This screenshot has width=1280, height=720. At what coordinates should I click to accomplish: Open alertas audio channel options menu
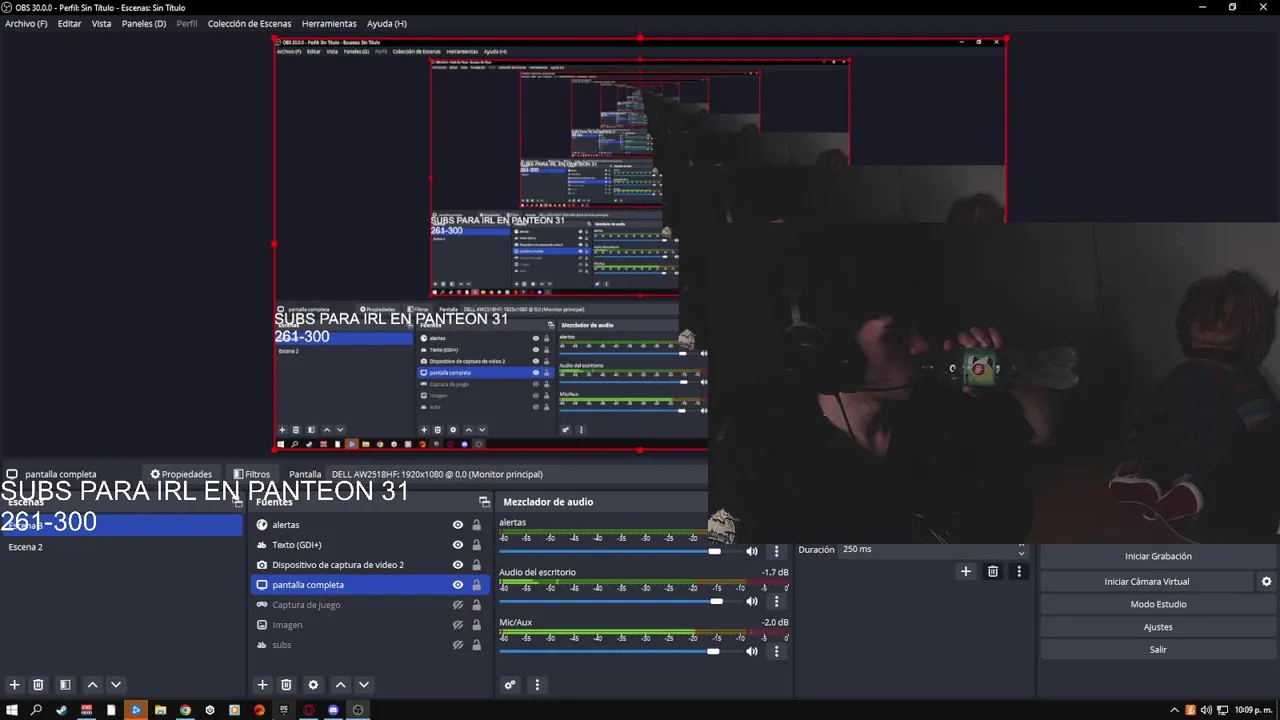776,551
